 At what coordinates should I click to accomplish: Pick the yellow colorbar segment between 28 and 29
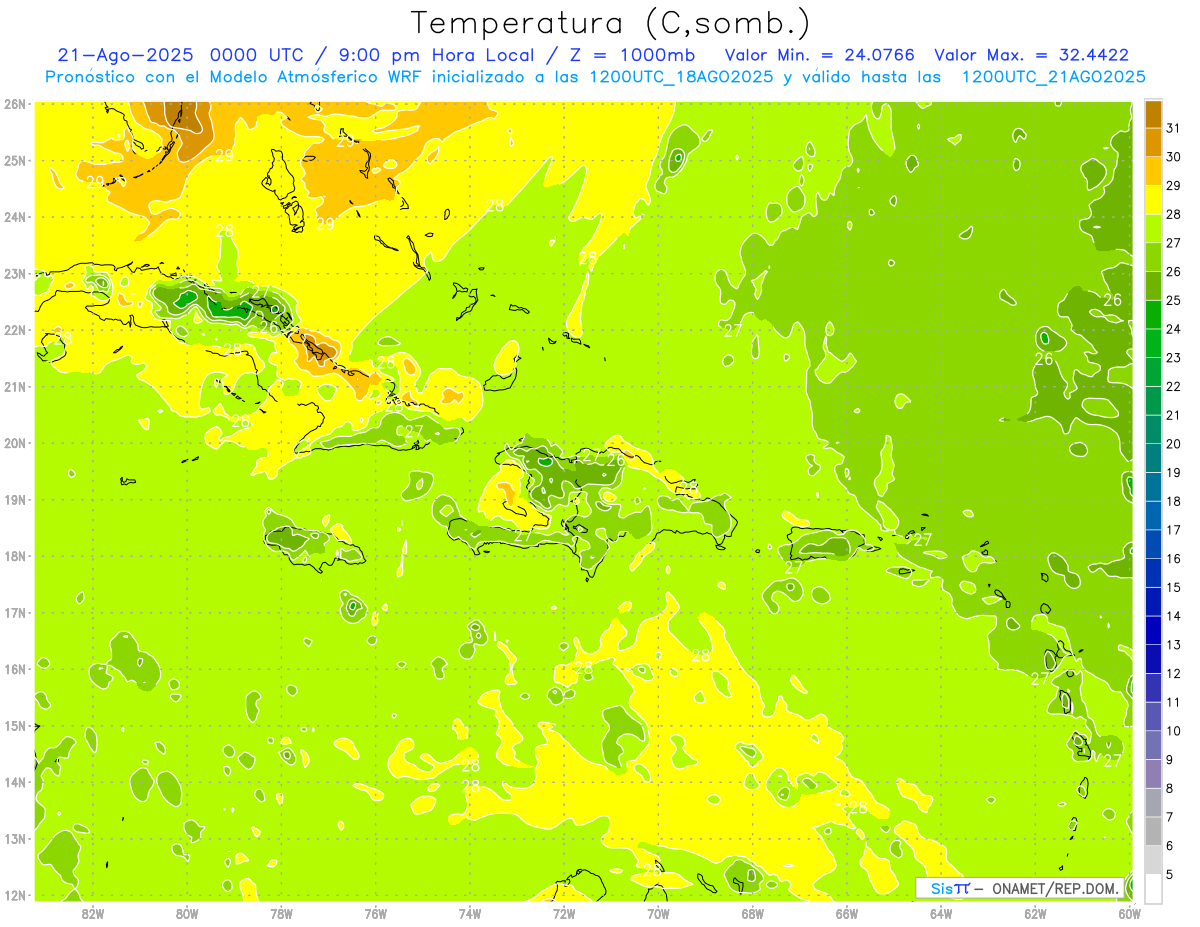point(1153,200)
